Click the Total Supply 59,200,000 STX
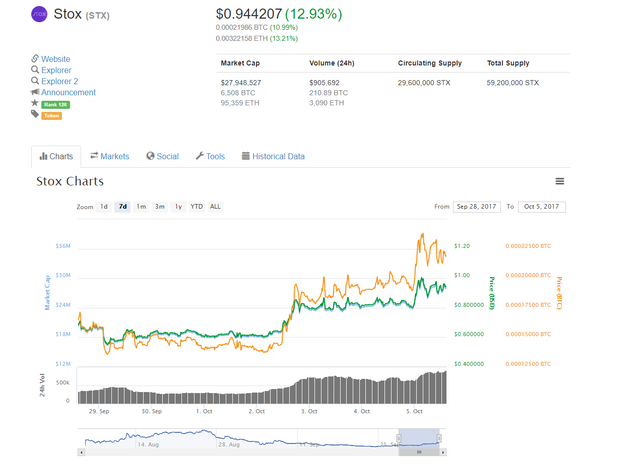640x464 pixels. tap(513, 83)
